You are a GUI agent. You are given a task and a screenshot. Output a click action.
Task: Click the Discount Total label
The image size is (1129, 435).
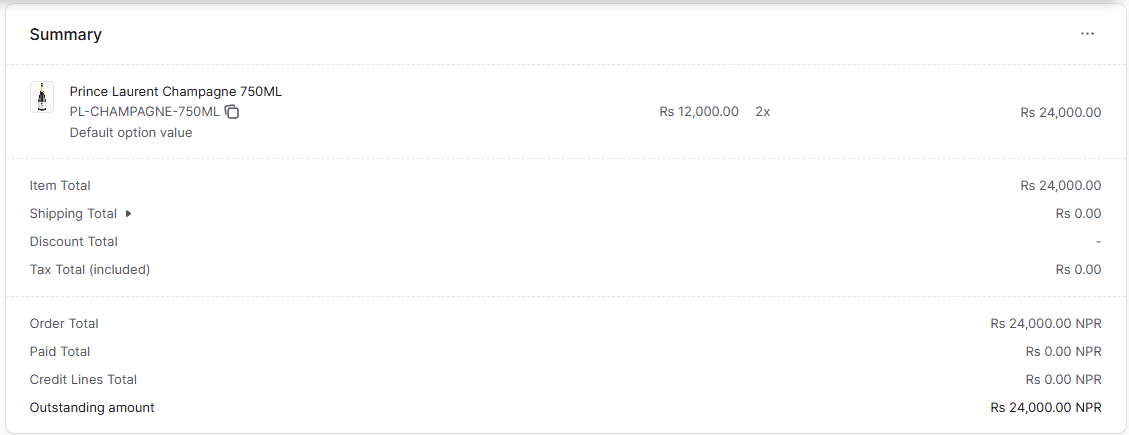[x=73, y=242]
